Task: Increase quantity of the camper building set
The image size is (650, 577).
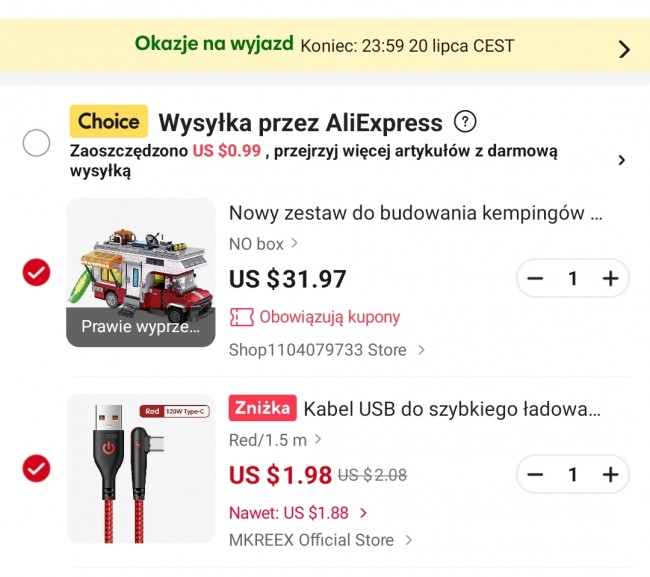Action: pyautogui.click(x=610, y=278)
